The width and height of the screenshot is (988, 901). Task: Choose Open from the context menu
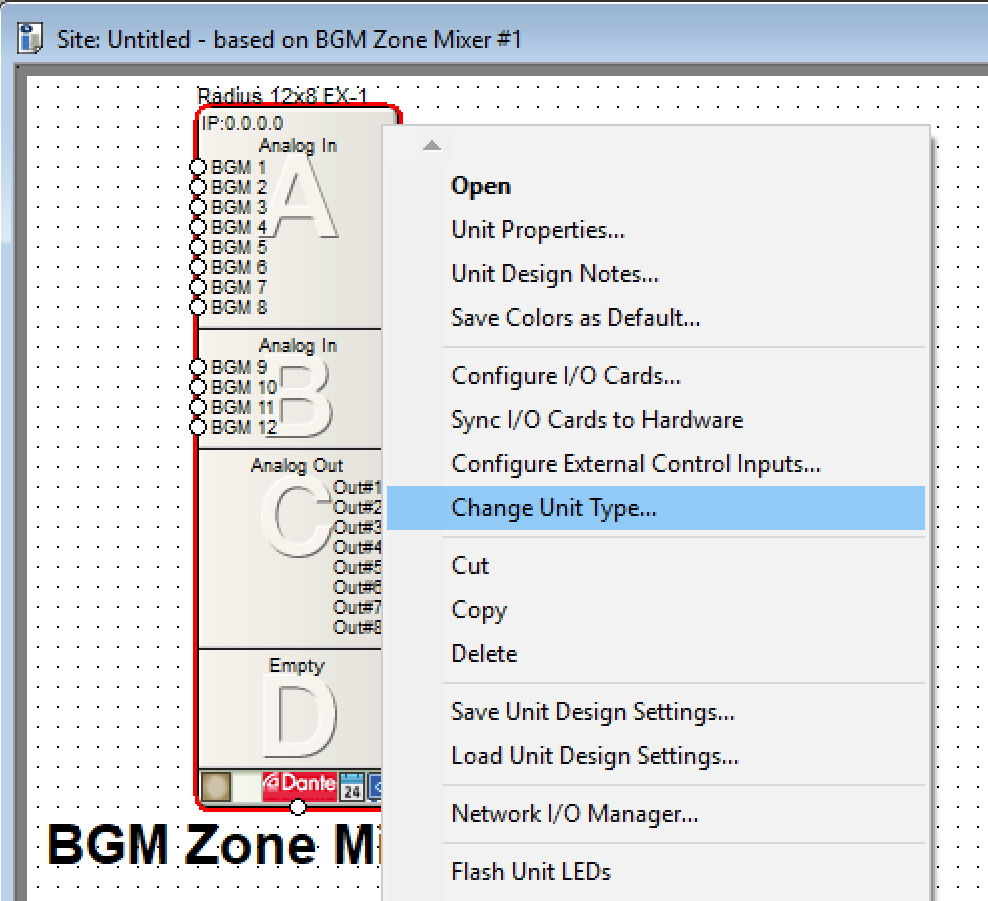pos(656,186)
